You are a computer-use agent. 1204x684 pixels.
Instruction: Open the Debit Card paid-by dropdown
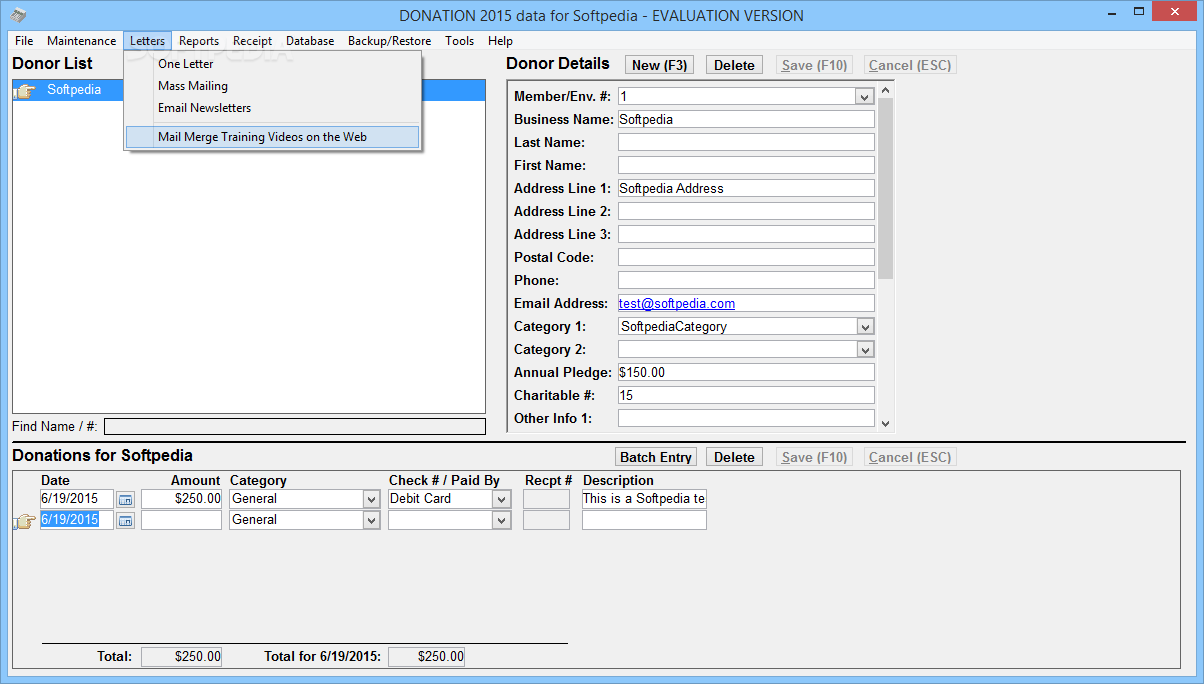(502, 499)
